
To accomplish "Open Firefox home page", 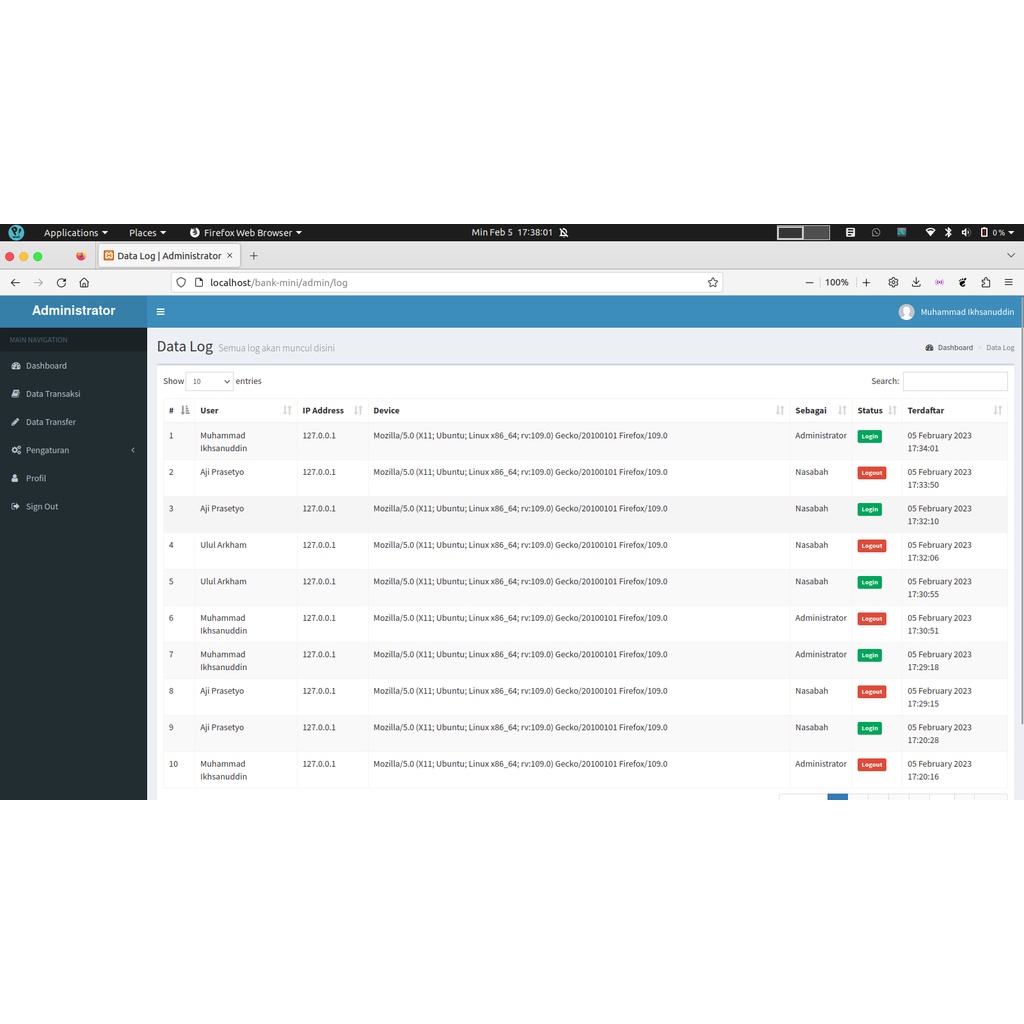I will 84,283.
